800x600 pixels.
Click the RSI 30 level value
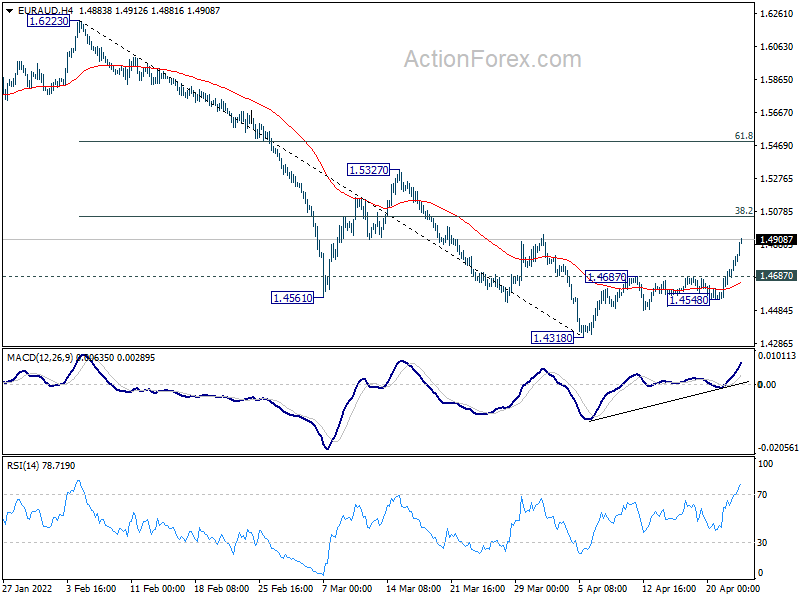tap(762, 542)
